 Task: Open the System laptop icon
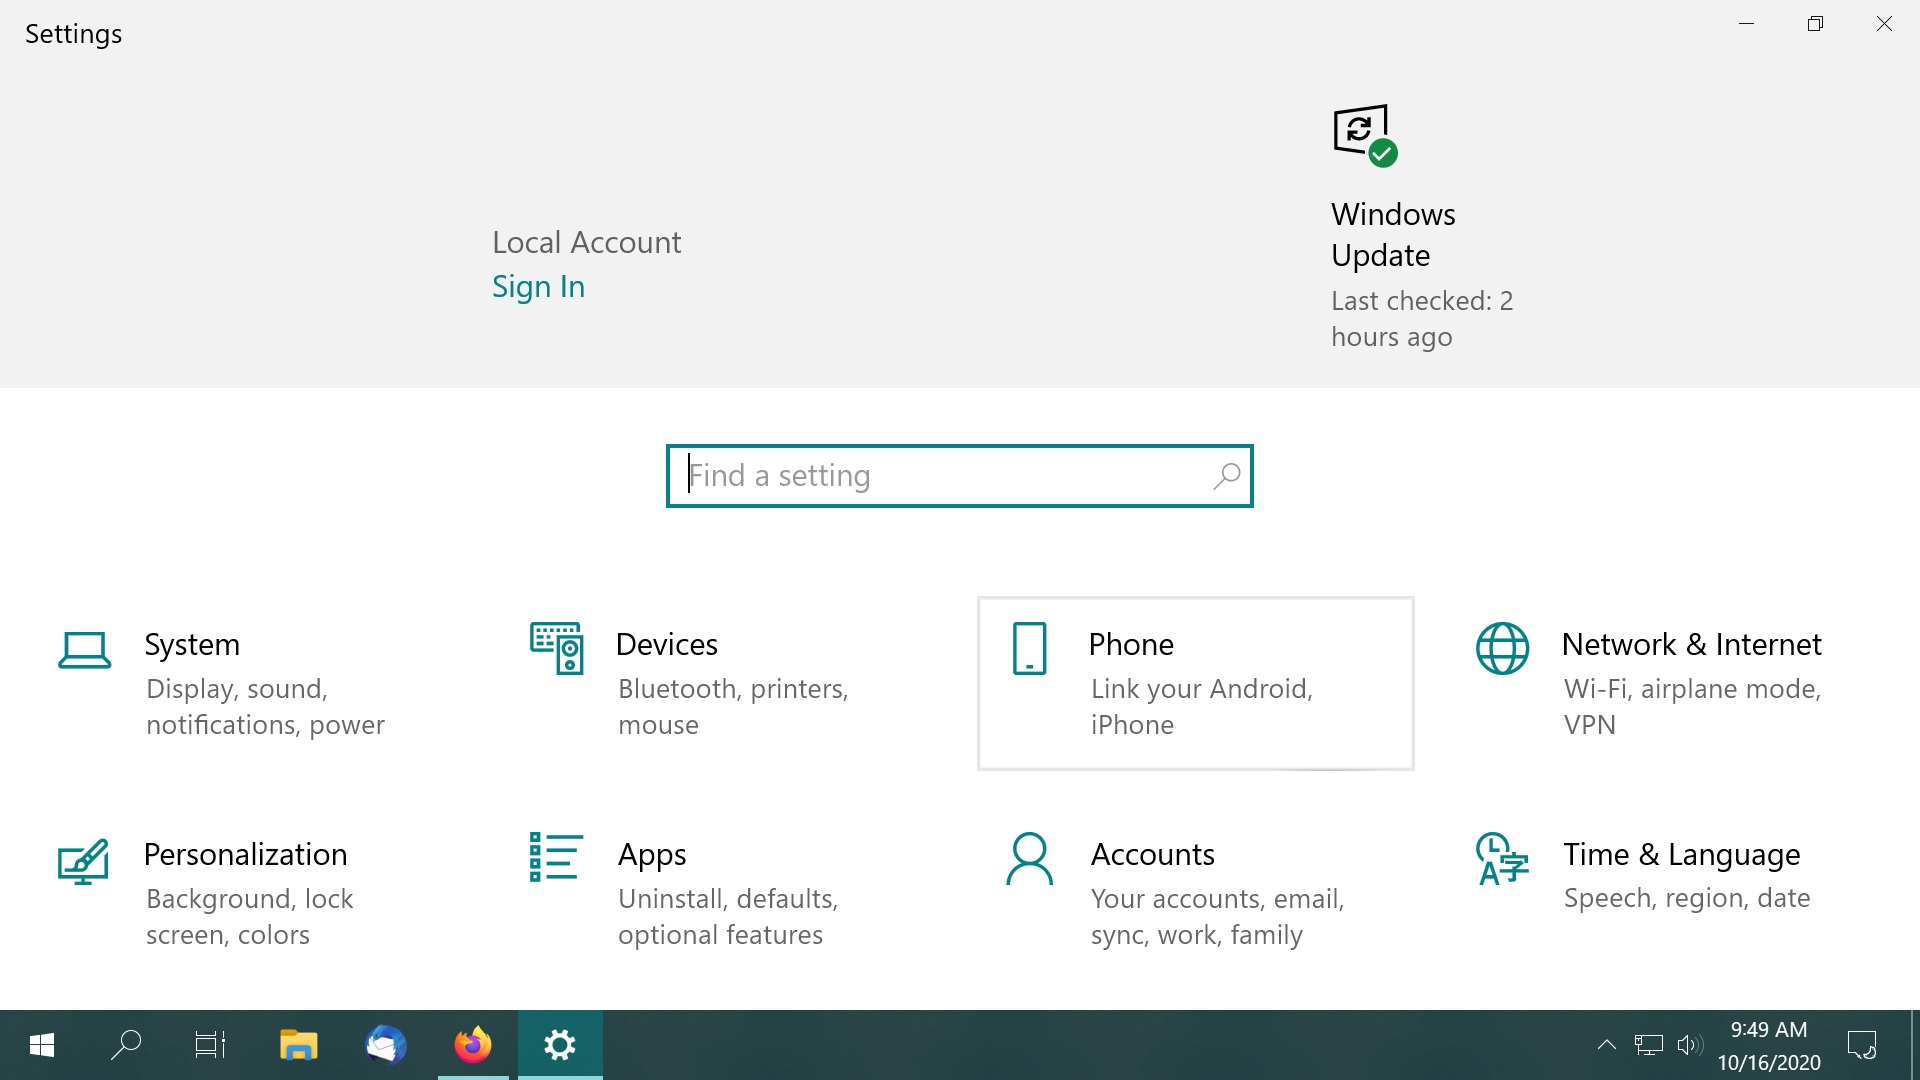(84, 650)
